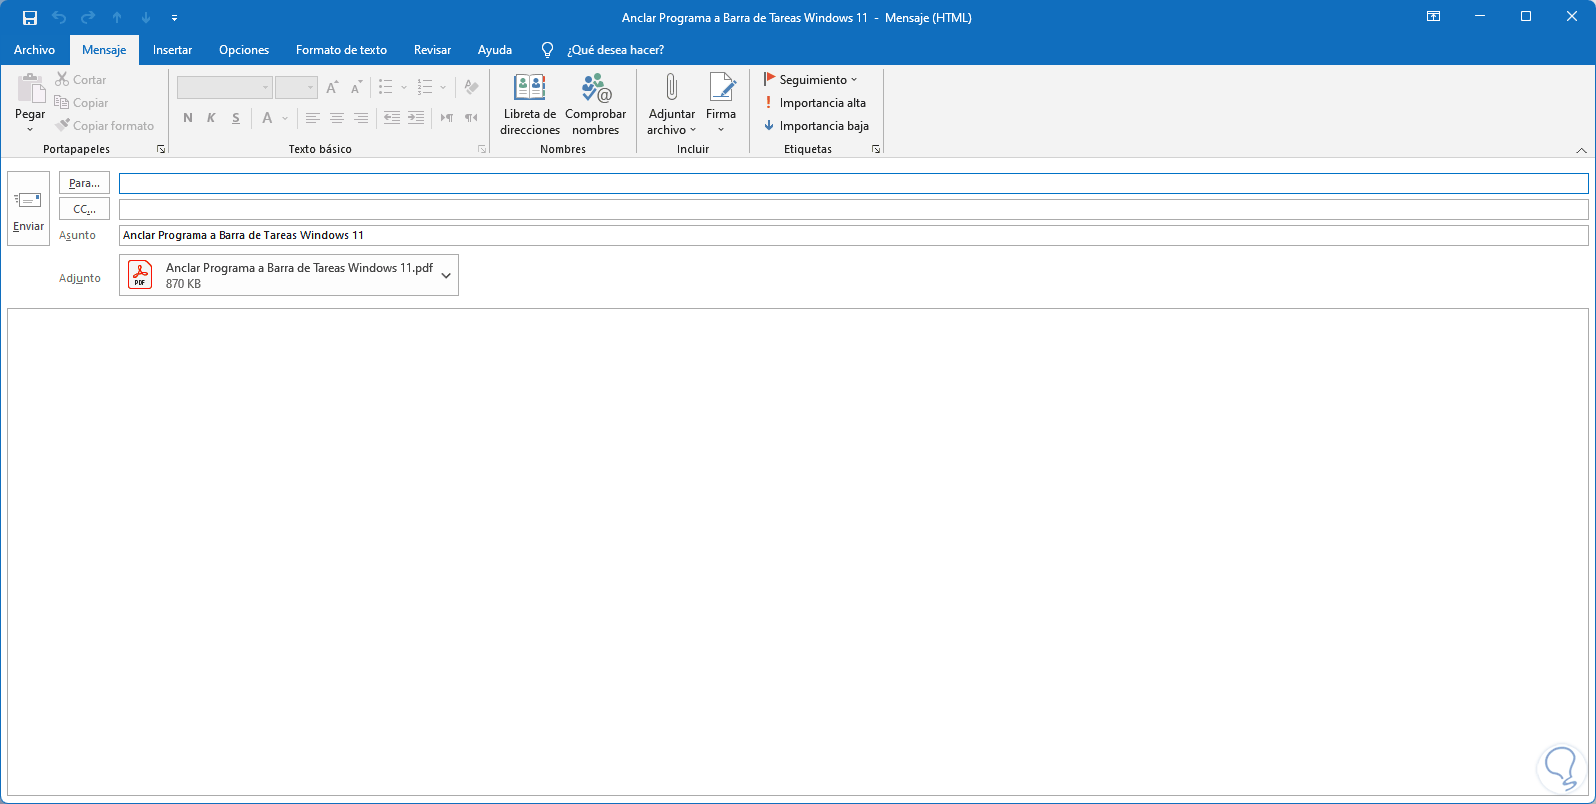Screen dimensions: 1596x804
Task: Select the Mensaje ribbon tab
Action: click(104, 50)
